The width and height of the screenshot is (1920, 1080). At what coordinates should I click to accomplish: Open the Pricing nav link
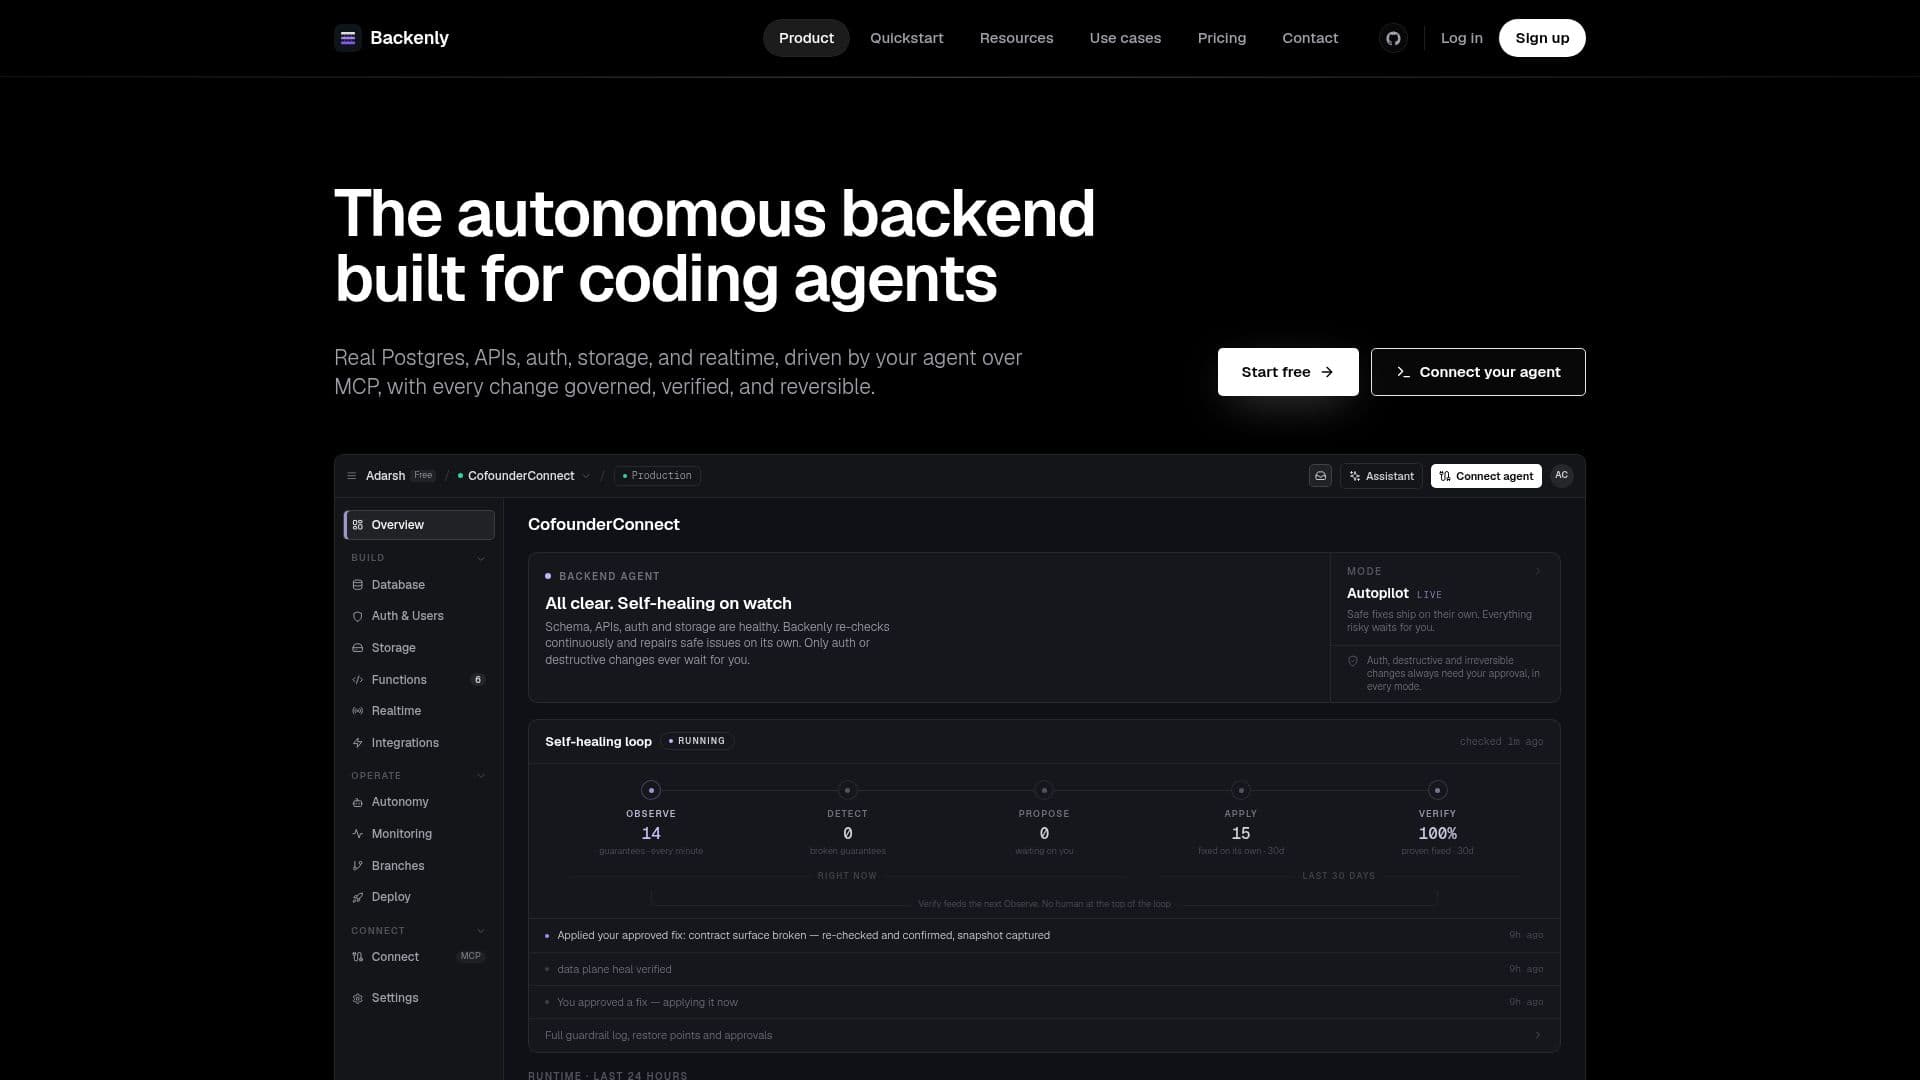coord(1222,38)
